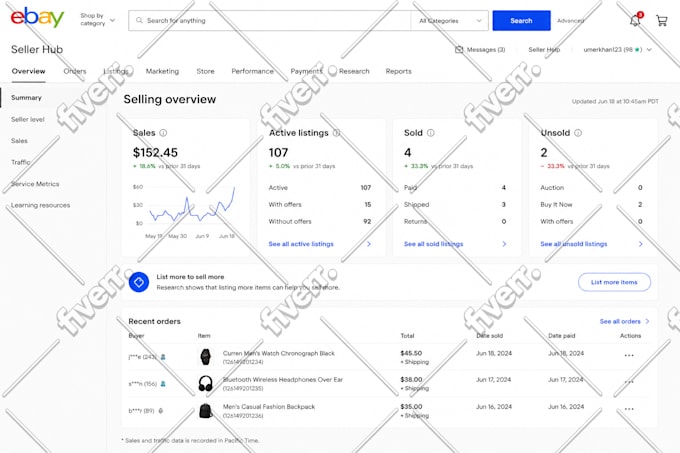680x453 pixels.
Task: Show info for Sold card
Action: click(430, 133)
